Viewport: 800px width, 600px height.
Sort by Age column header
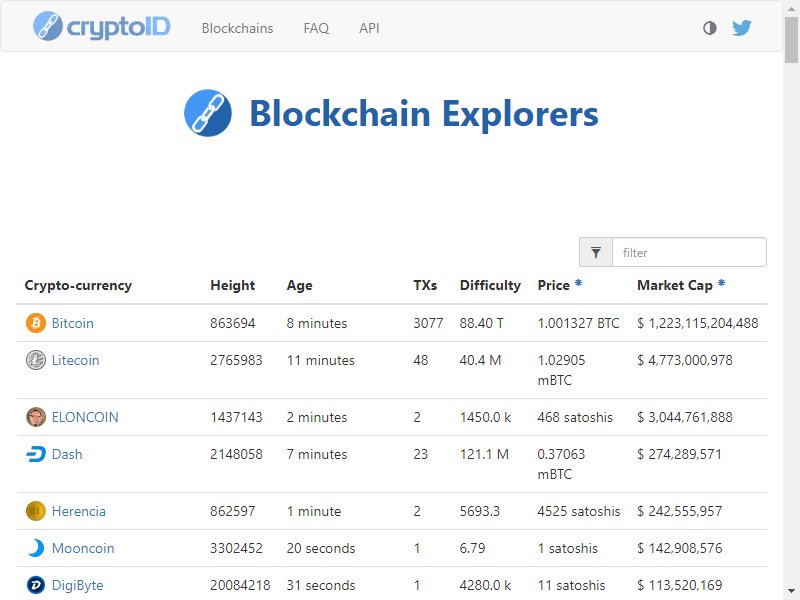(x=299, y=285)
